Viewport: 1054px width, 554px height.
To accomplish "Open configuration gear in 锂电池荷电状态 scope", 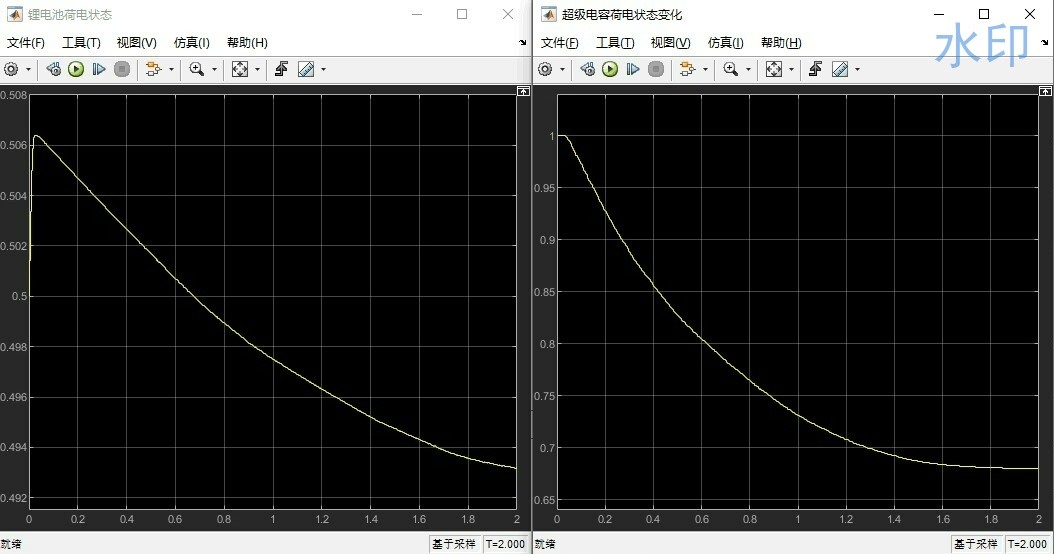I will [x=11, y=69].
